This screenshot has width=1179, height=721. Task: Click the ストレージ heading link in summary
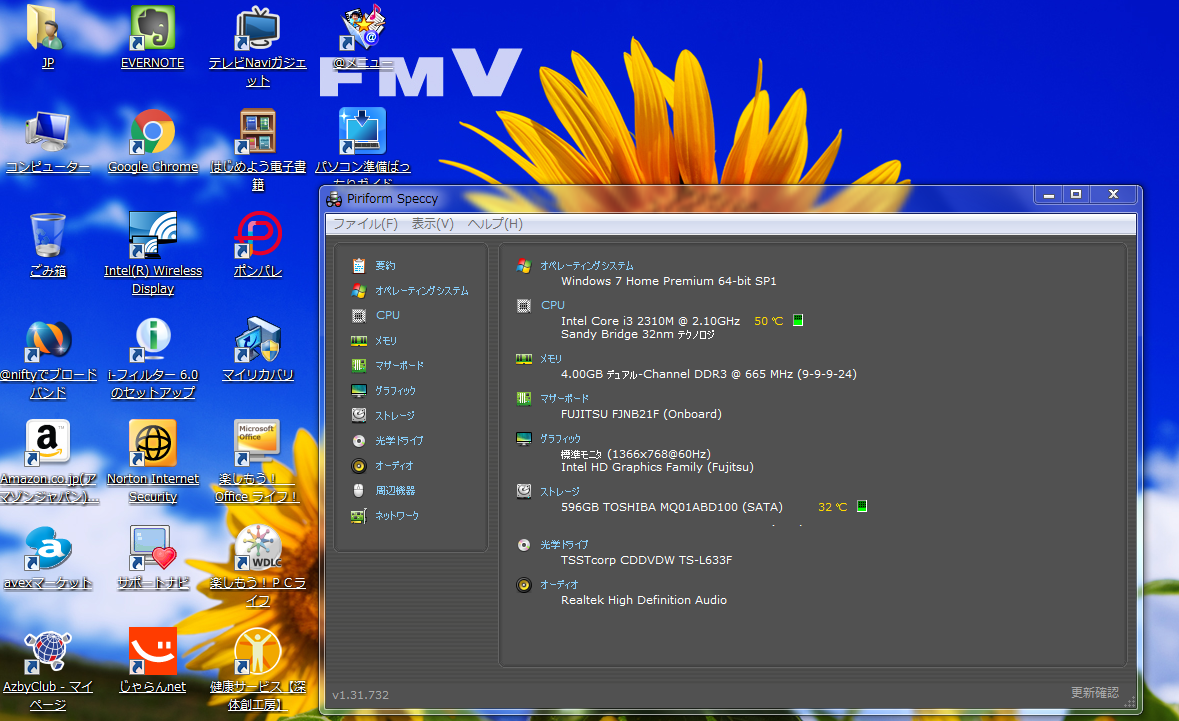tap(559, 492)
